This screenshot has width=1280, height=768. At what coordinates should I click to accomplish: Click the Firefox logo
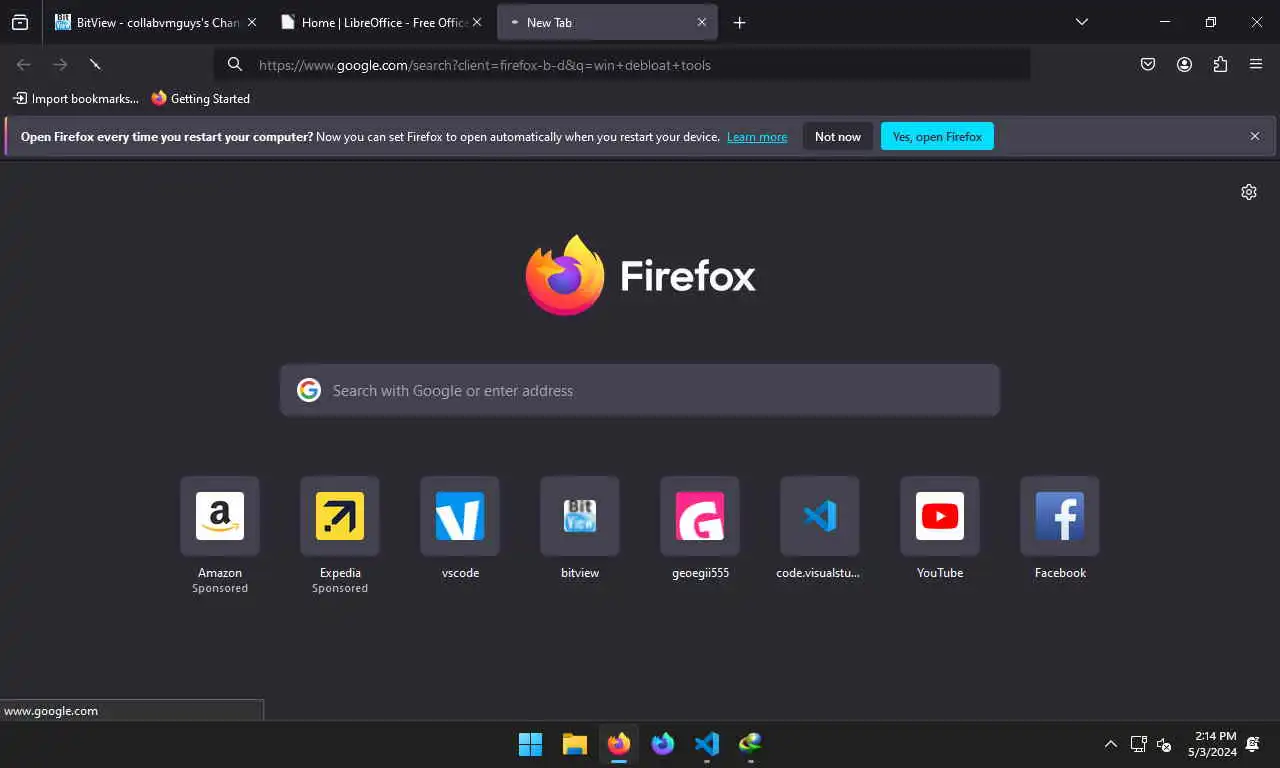(640, 275)
